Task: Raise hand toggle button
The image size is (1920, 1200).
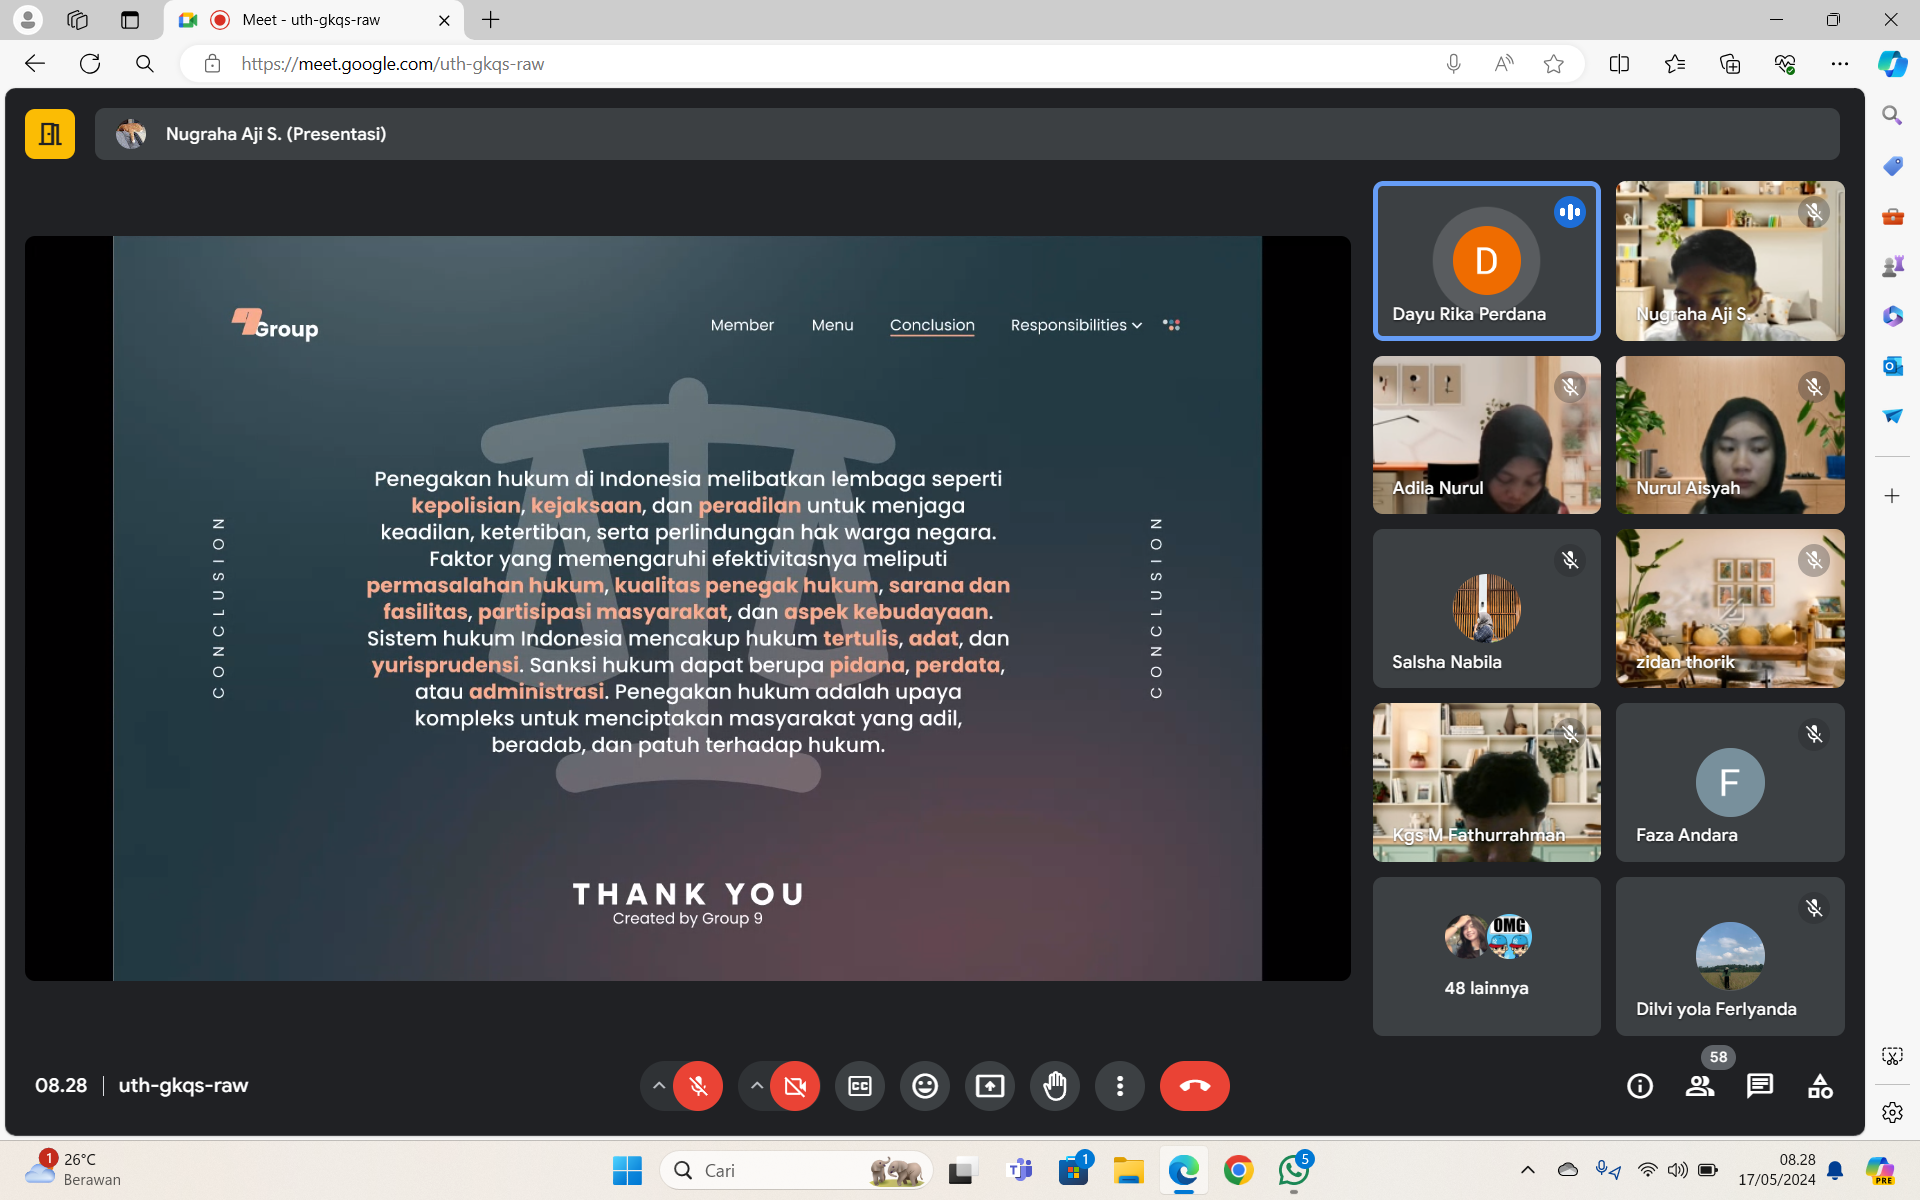Action: (1055, 1086)
